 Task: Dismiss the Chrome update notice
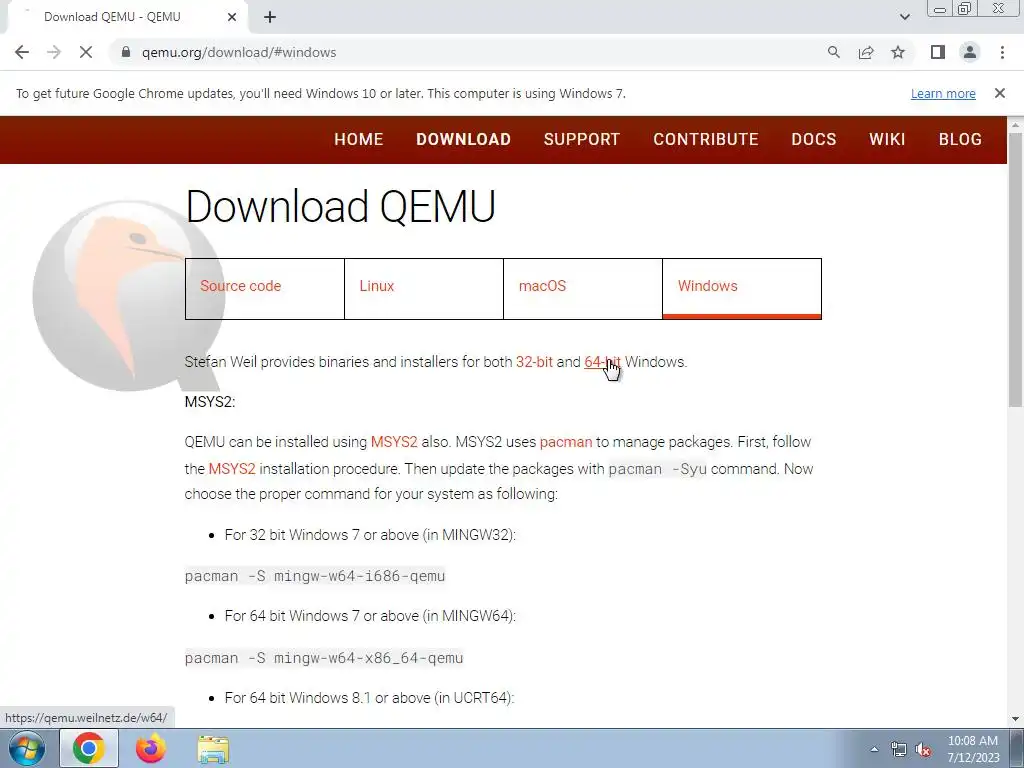tap(999, 93)
